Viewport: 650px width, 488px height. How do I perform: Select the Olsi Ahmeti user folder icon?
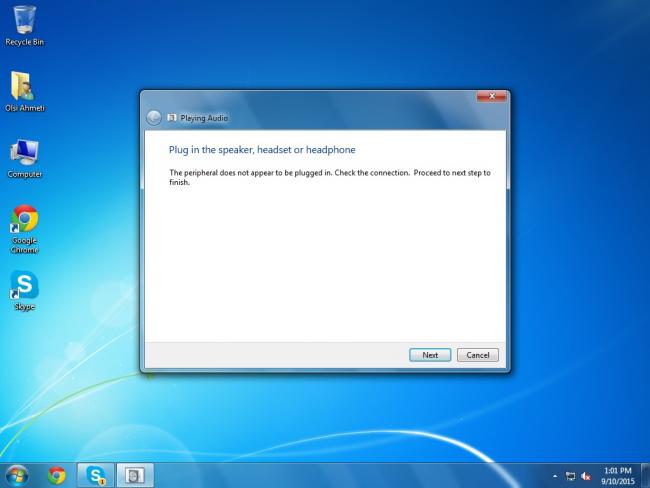point(24,92)
